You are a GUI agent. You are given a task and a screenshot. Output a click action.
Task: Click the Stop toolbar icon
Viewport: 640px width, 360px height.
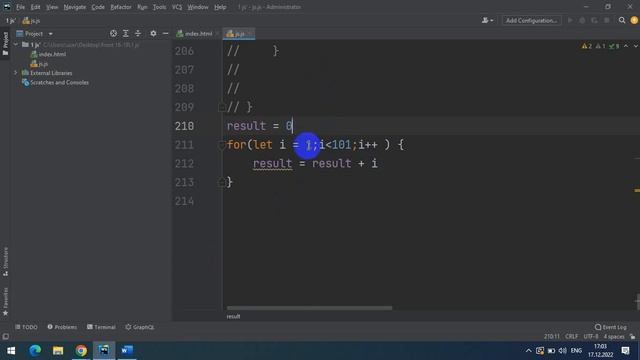point(607,20)
